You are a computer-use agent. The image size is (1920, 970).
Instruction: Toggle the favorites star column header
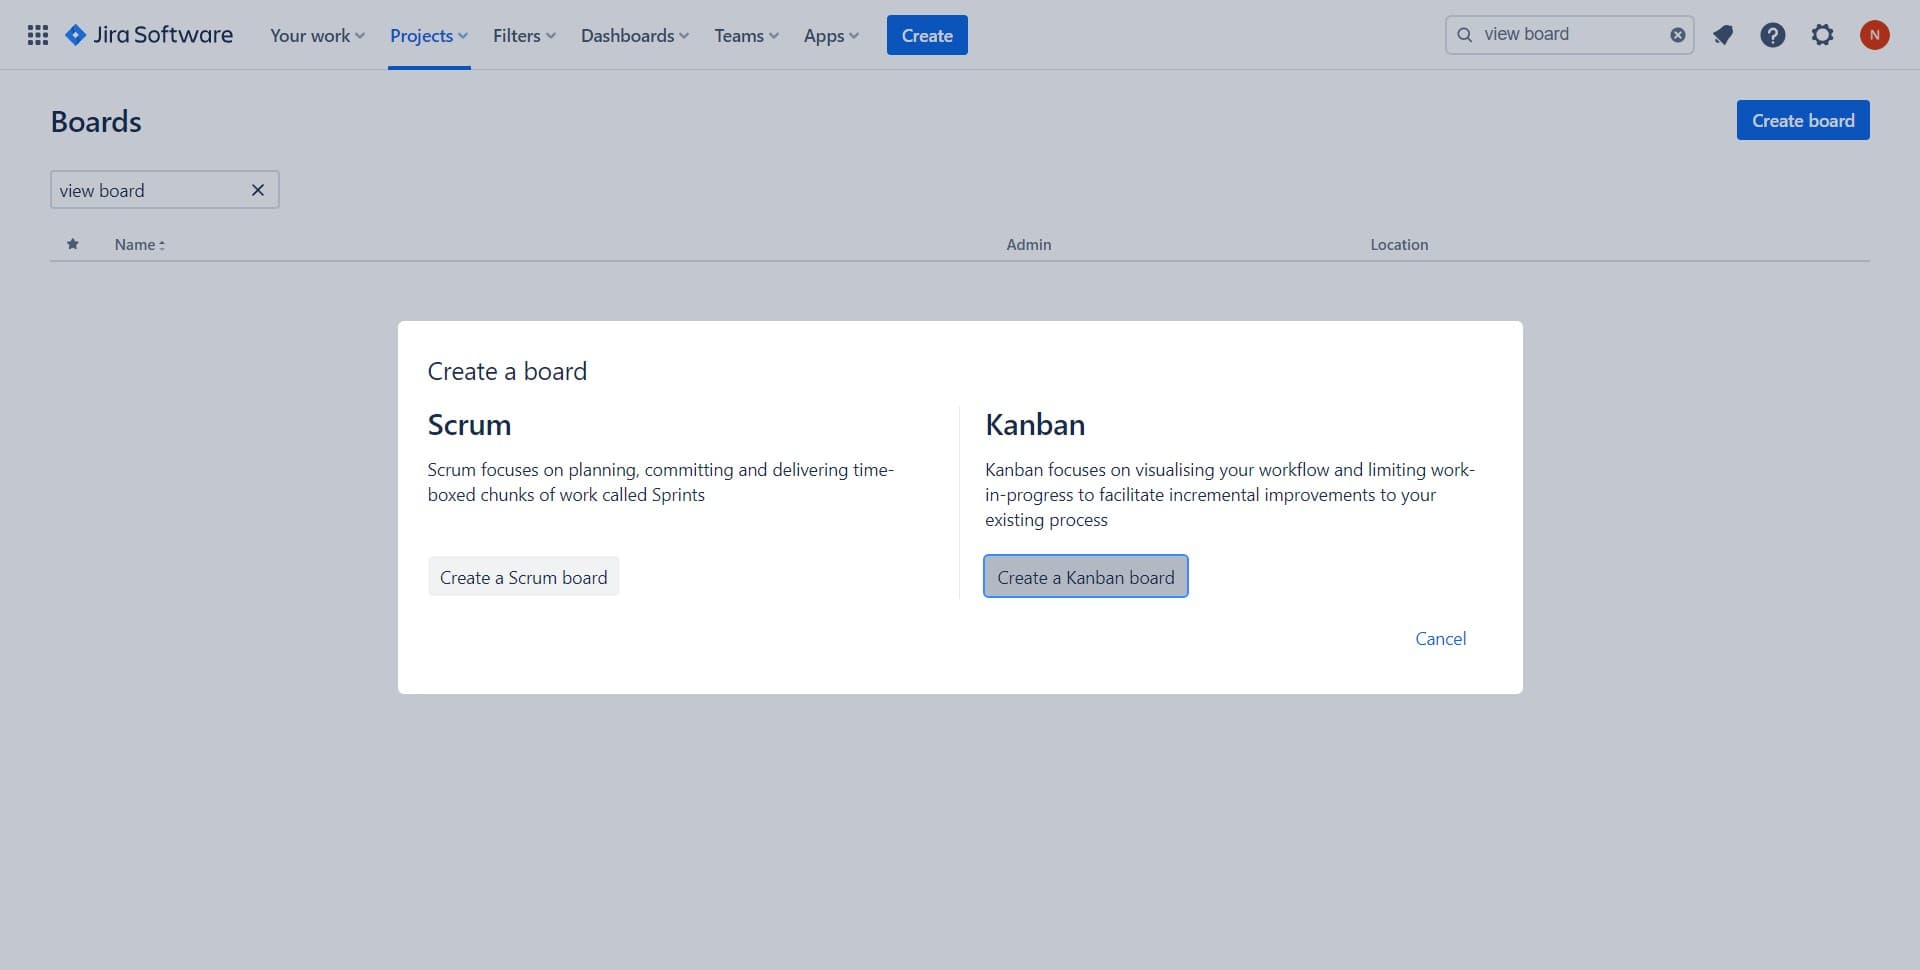pyautogui.click(x=72, y=244)
